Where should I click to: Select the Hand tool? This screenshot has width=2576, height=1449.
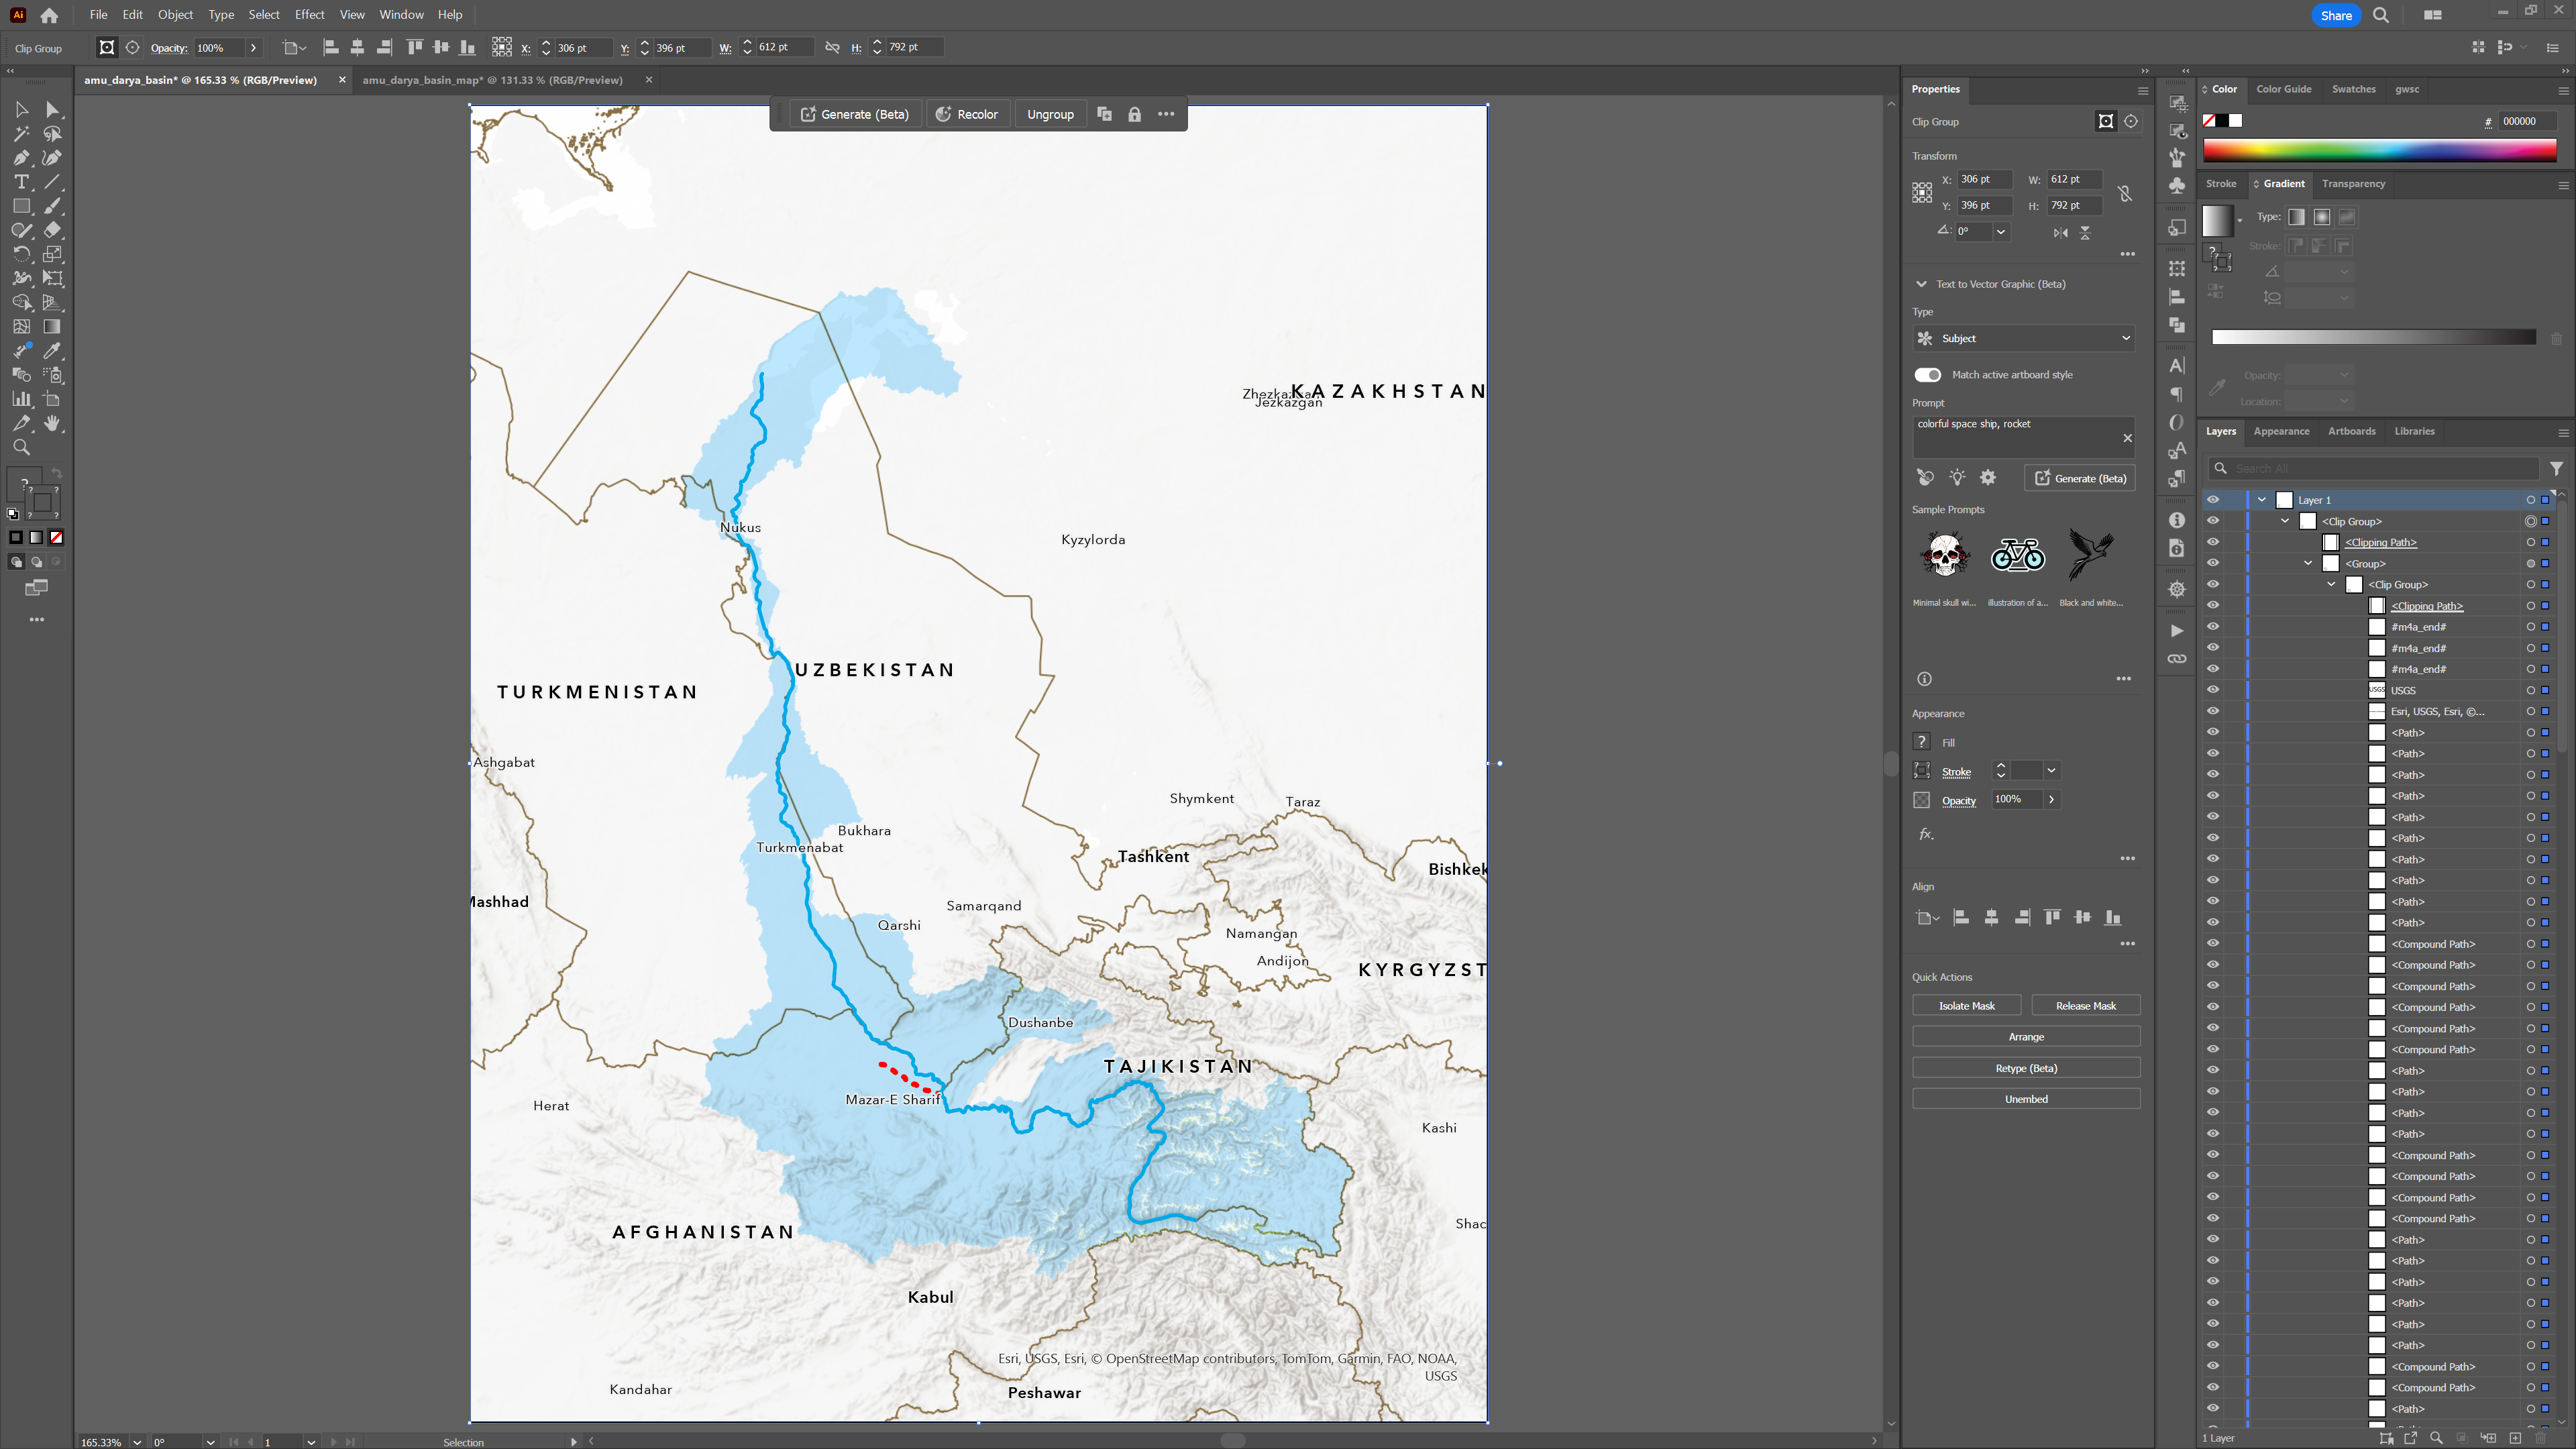(53, 423)
